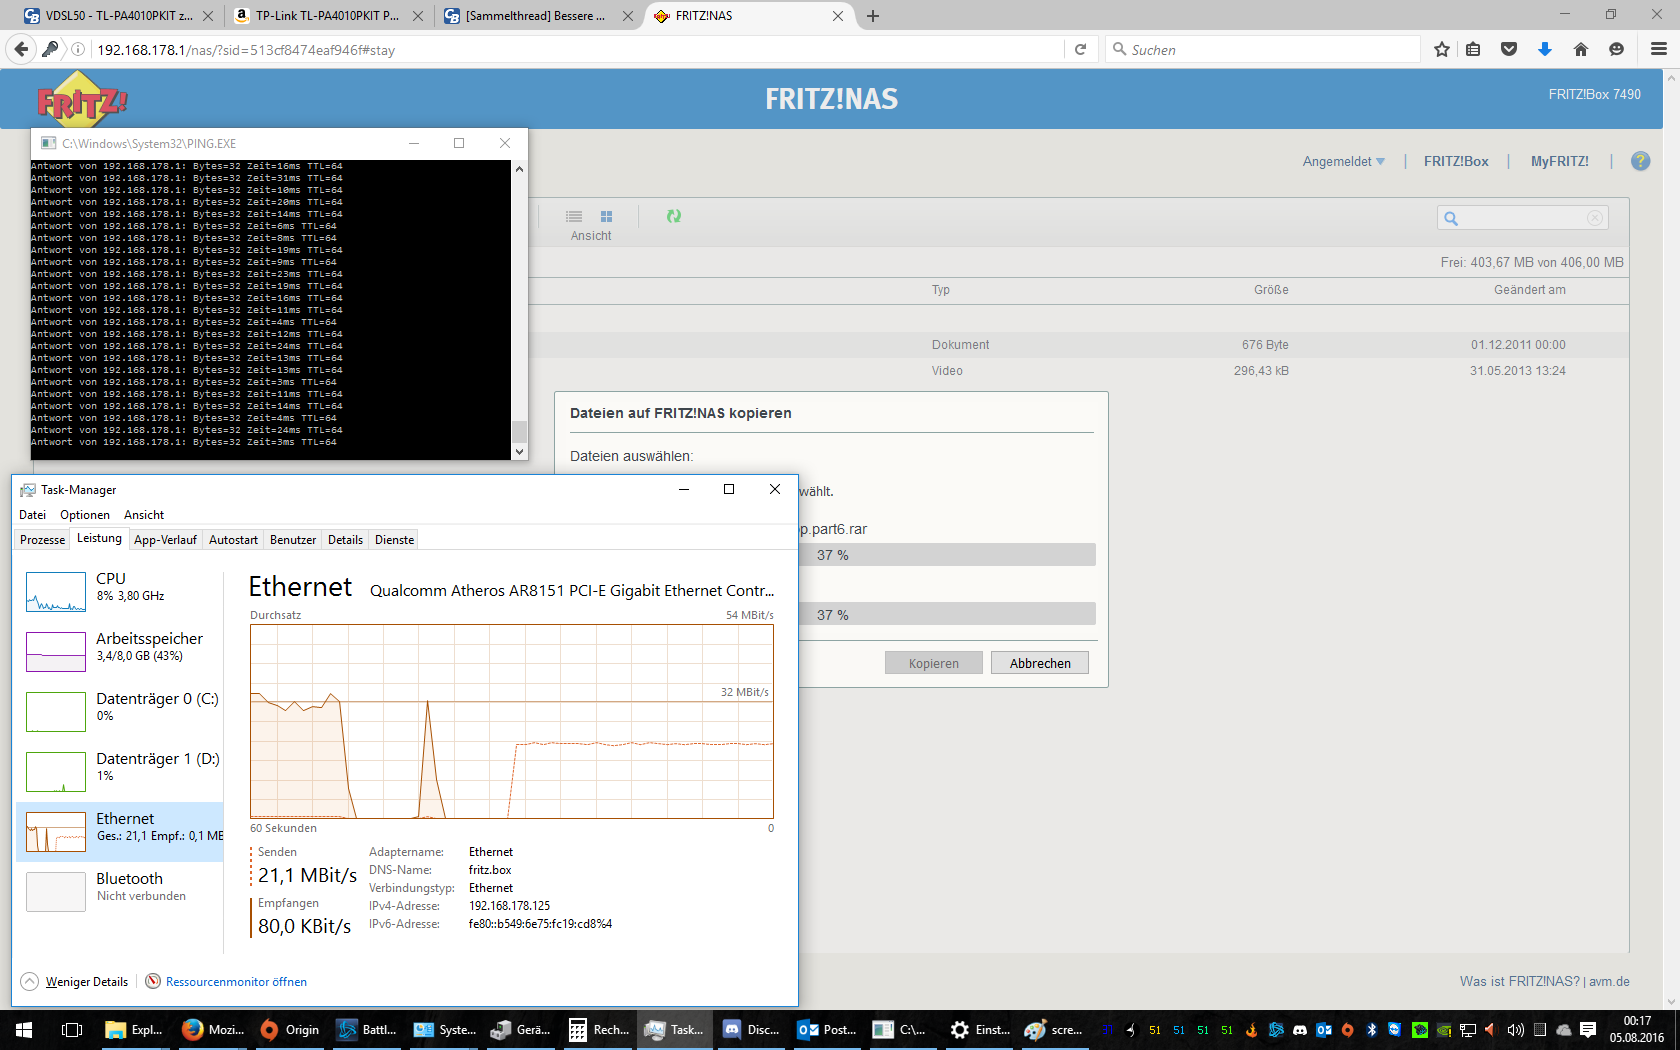Switch to the Benutzer tab

tap(293, 540)
